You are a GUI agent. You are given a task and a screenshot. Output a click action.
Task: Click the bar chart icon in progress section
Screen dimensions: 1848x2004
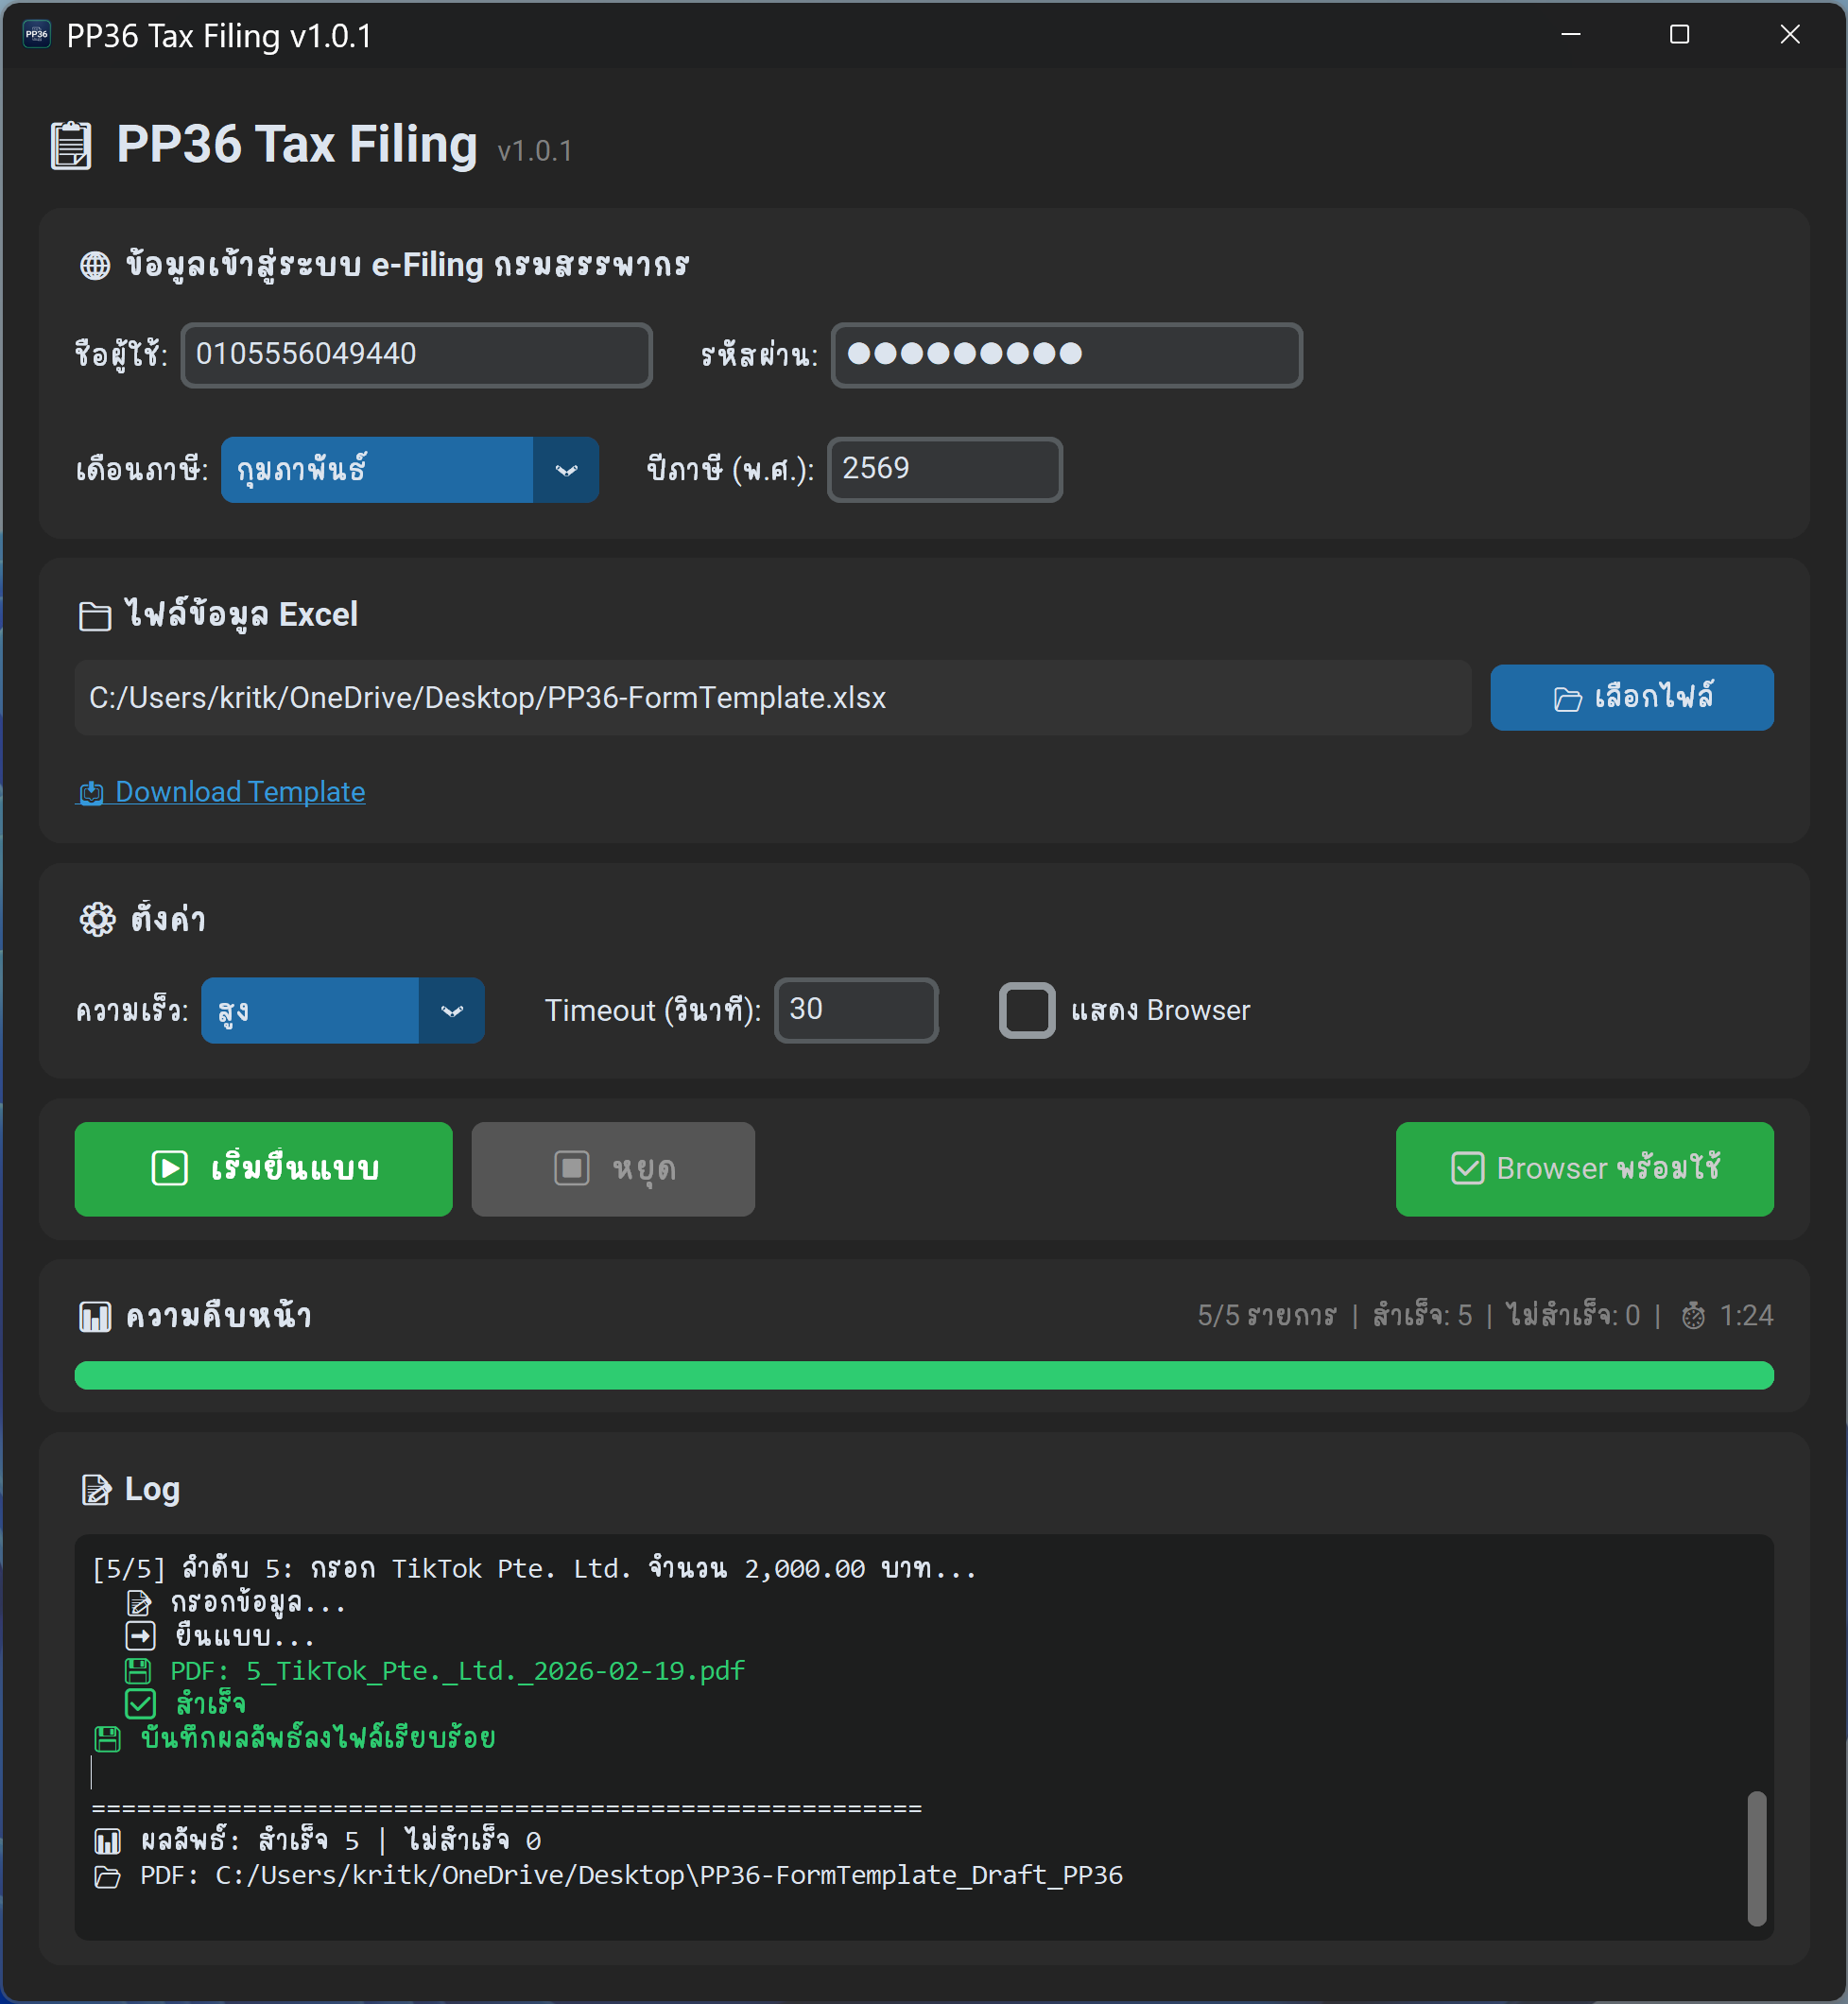(95, 1317)
